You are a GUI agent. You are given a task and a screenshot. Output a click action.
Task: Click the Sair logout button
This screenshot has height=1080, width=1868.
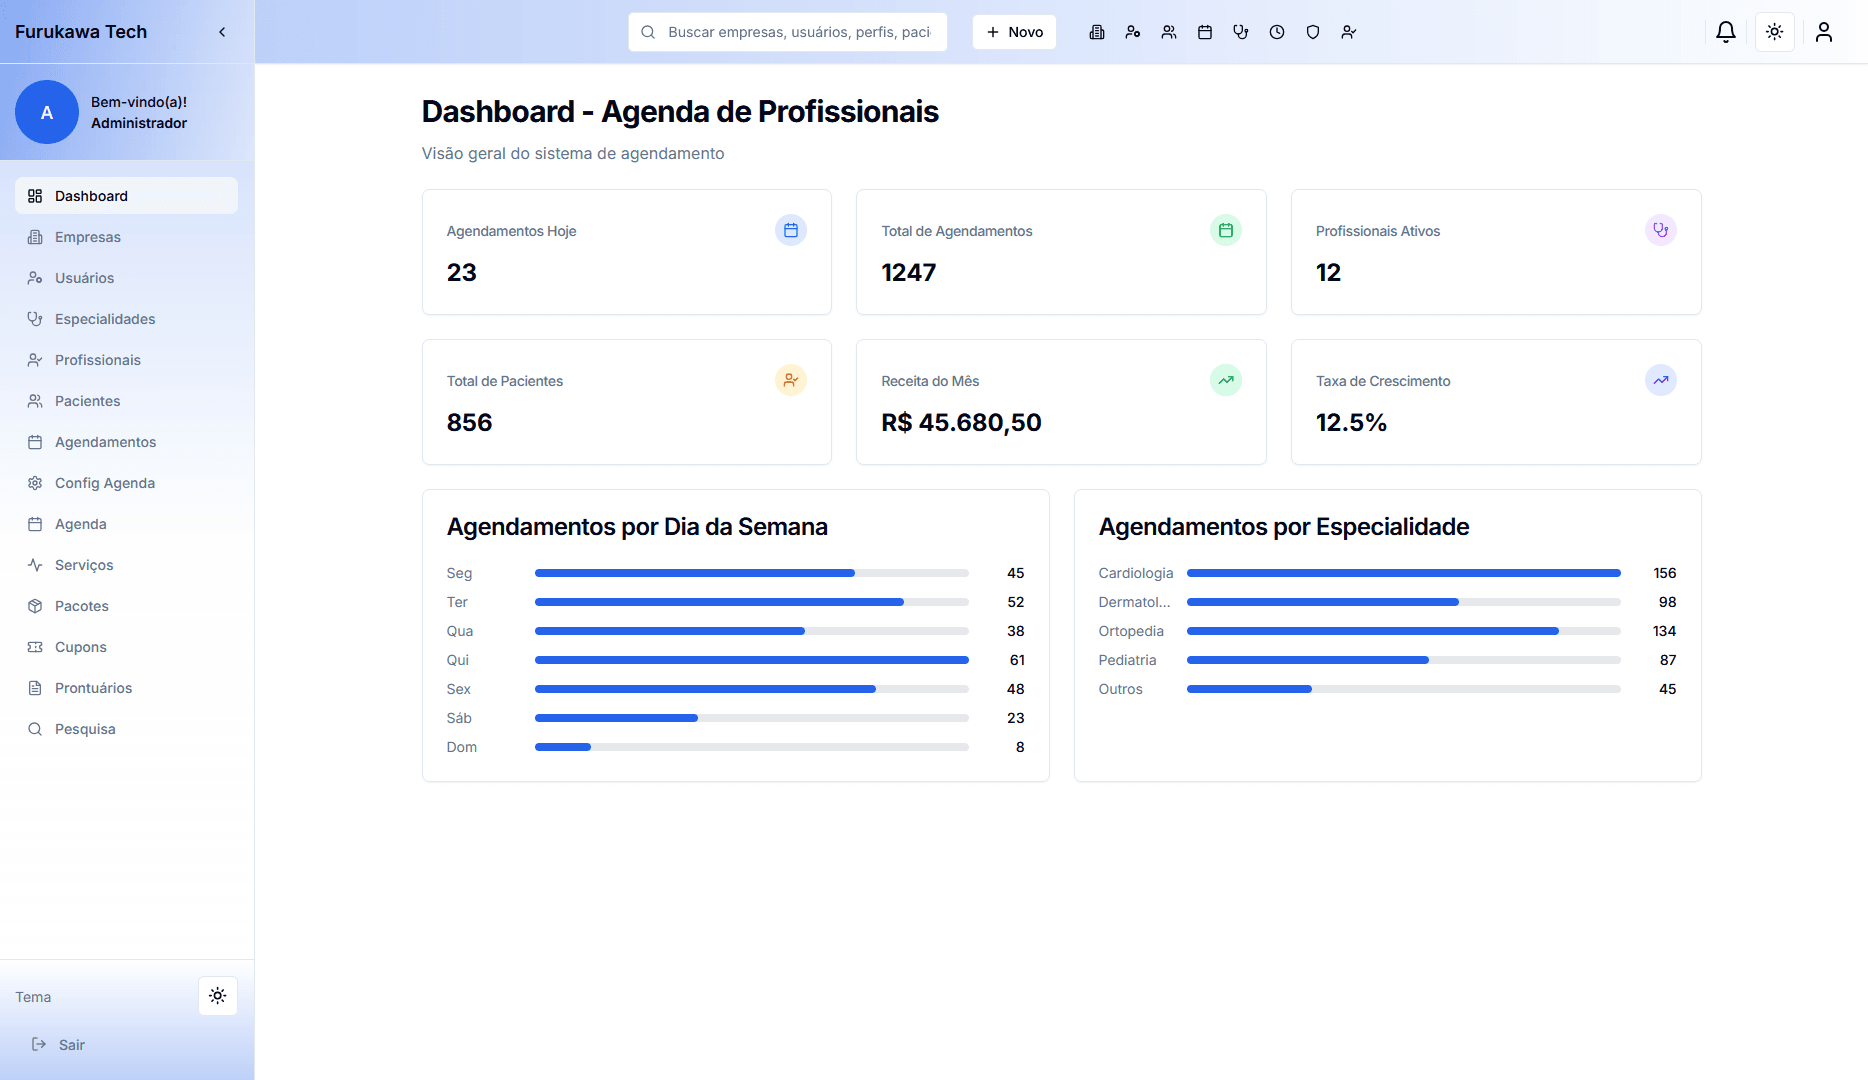point(60,1044)
